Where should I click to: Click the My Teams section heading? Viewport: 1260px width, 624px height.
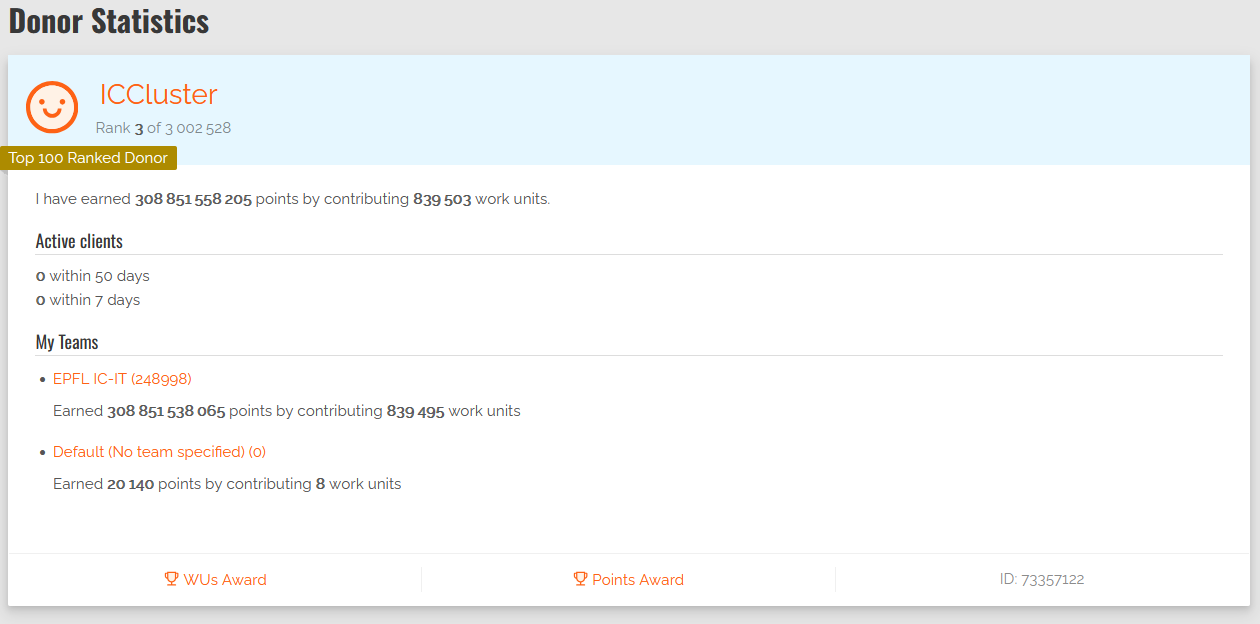click(x=67, y=342)
